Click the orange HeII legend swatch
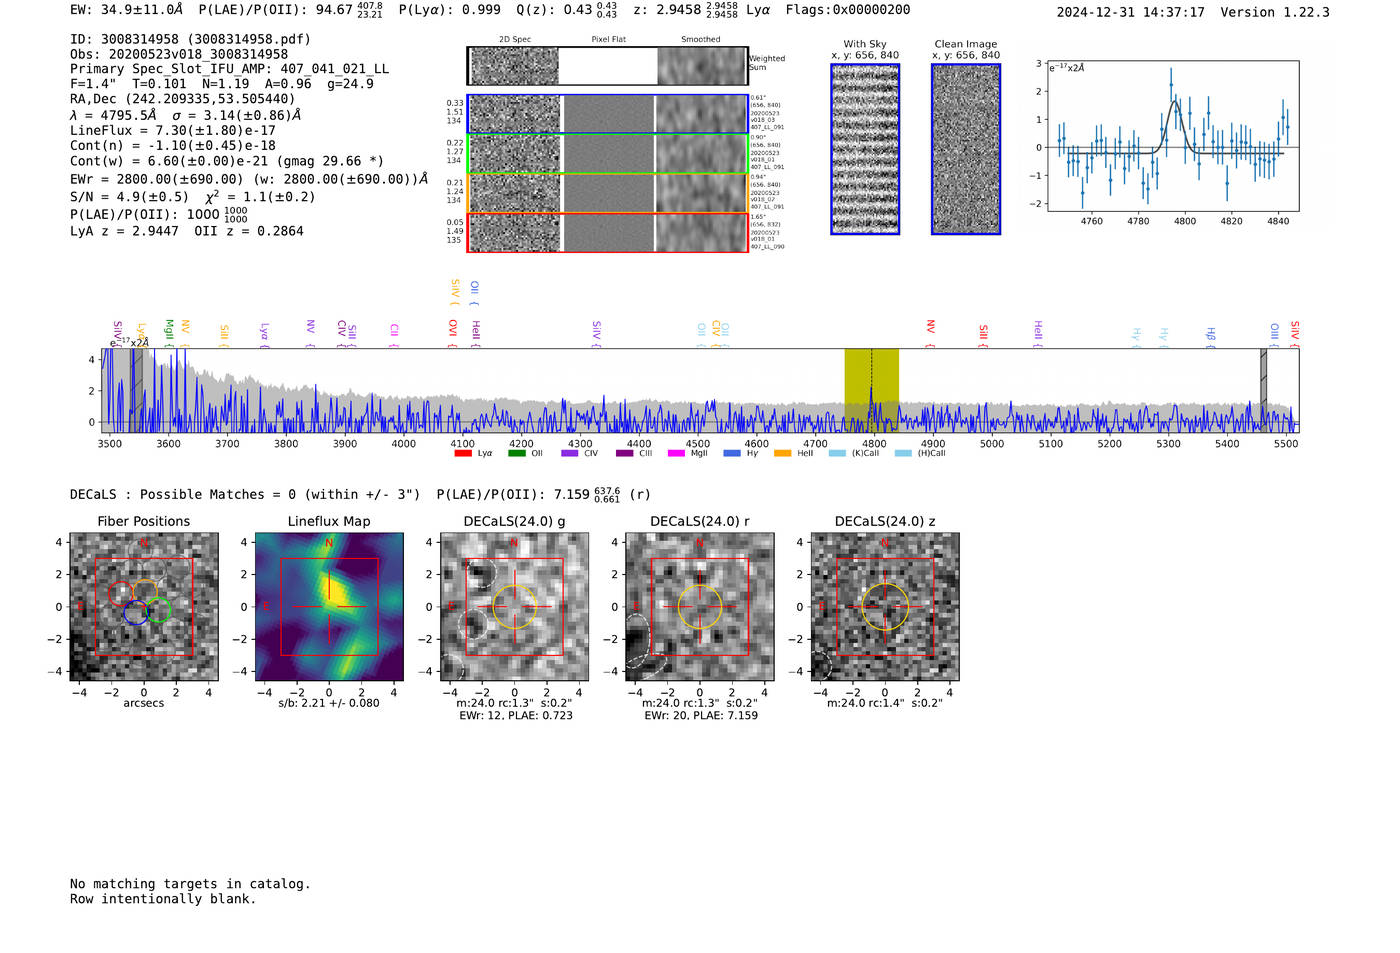1400x953 pixels. point(783,453)
